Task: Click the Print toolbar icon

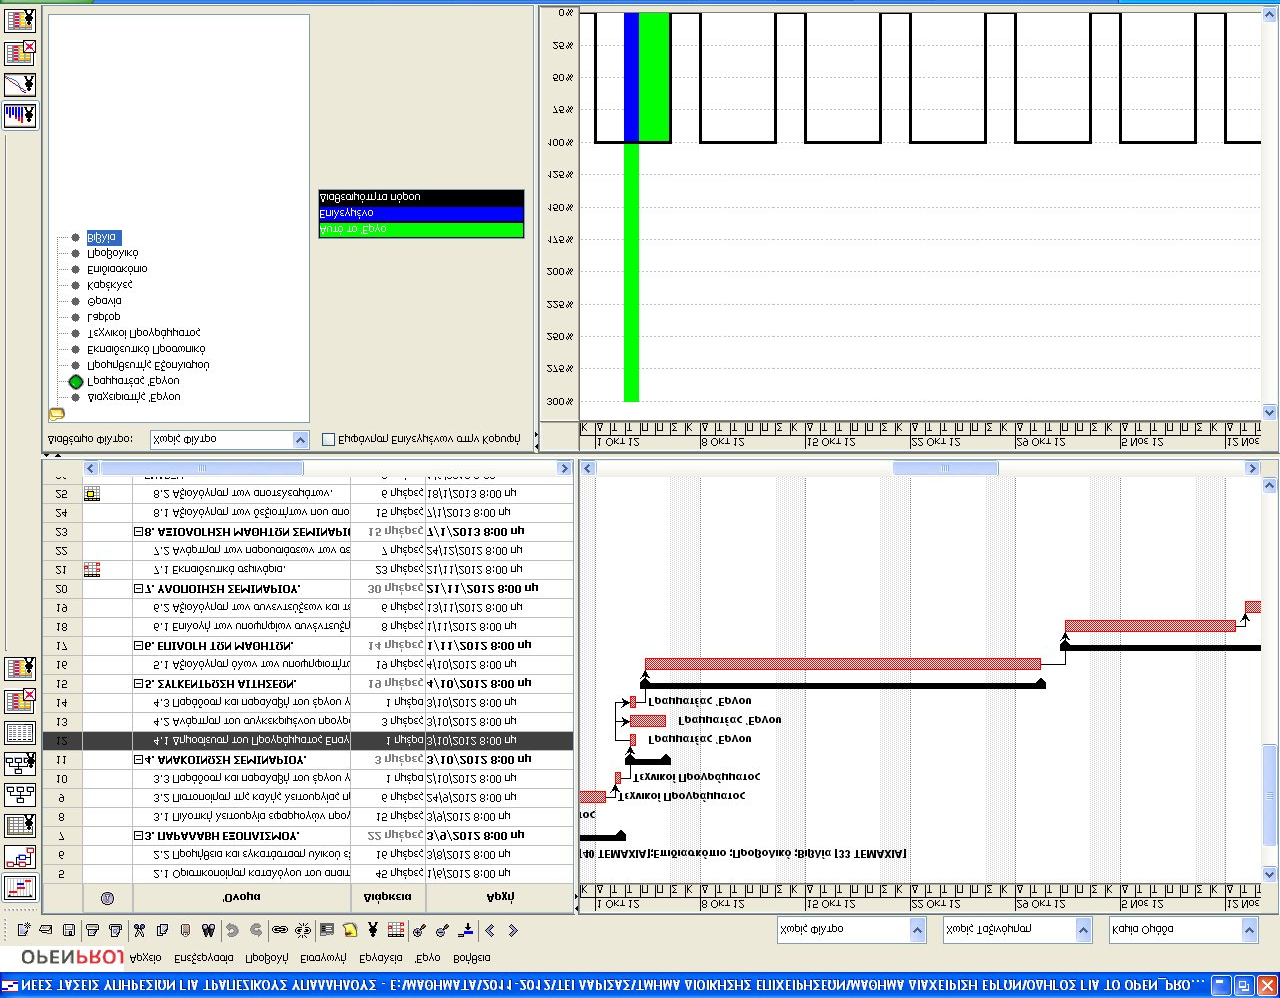Action: [91, 930]
